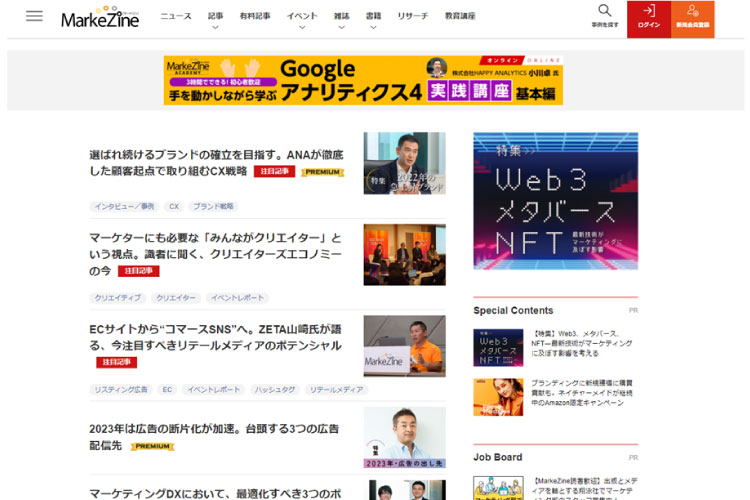
Task: Click the Job Board heading
Action: (x=498, y=457)
